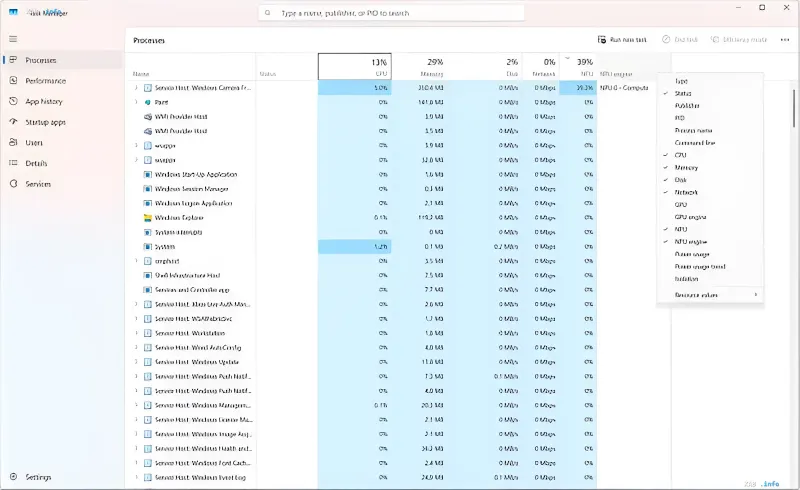Viewport: 800px width, 490px height.
Task: Click the three-dot more options button
Action: [x=785, y=40]
